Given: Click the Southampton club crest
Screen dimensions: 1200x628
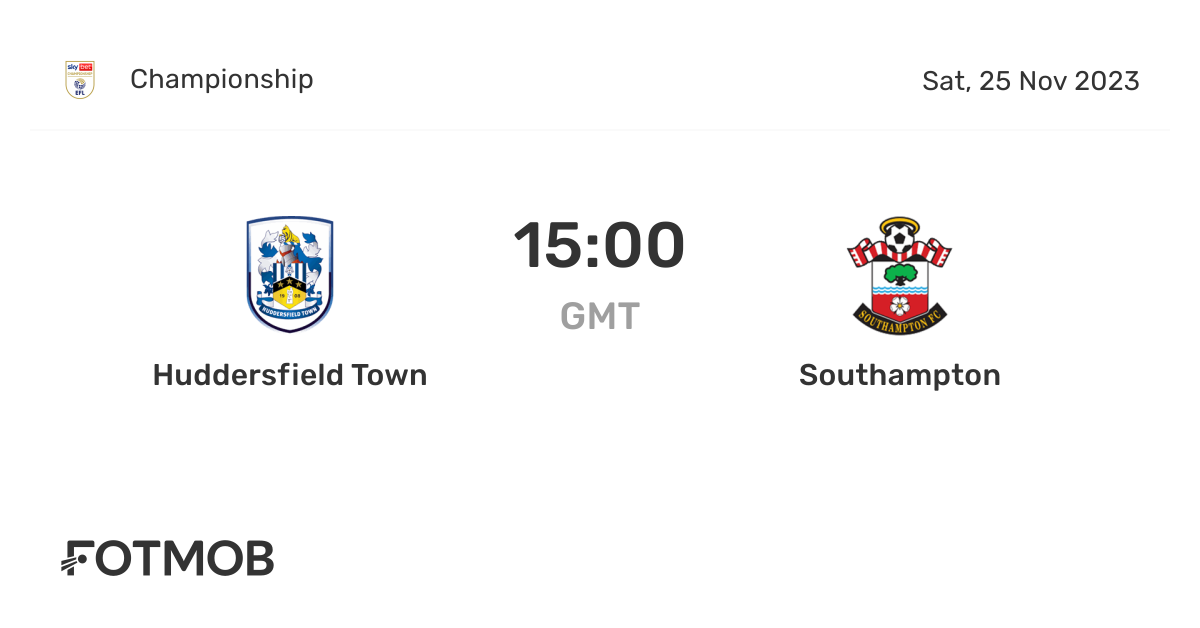Looking at the screenshot, I should [x=900, y=275].
